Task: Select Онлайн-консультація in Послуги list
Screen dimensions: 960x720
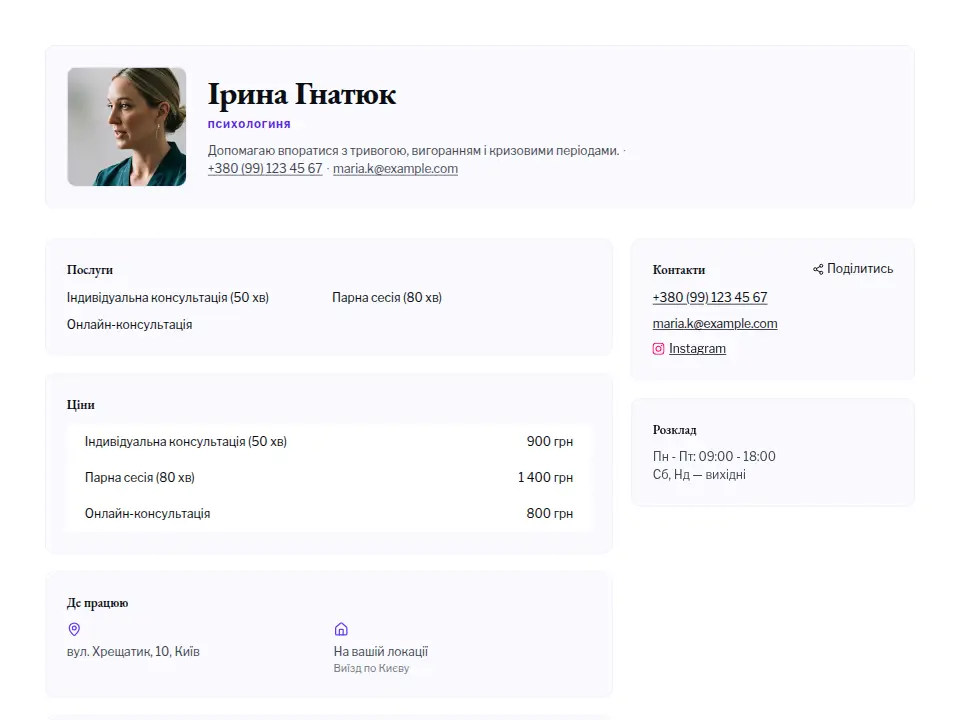Action: tap(129, 324)
